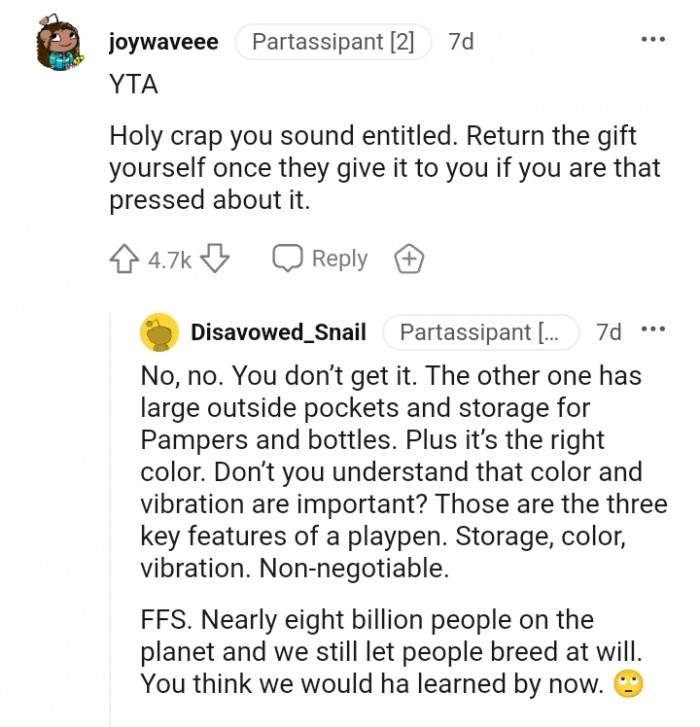Image resolution: width=700 pixels, height=727 pixels.
Task: Click the YTA judgment text
Action: (133, 85)
